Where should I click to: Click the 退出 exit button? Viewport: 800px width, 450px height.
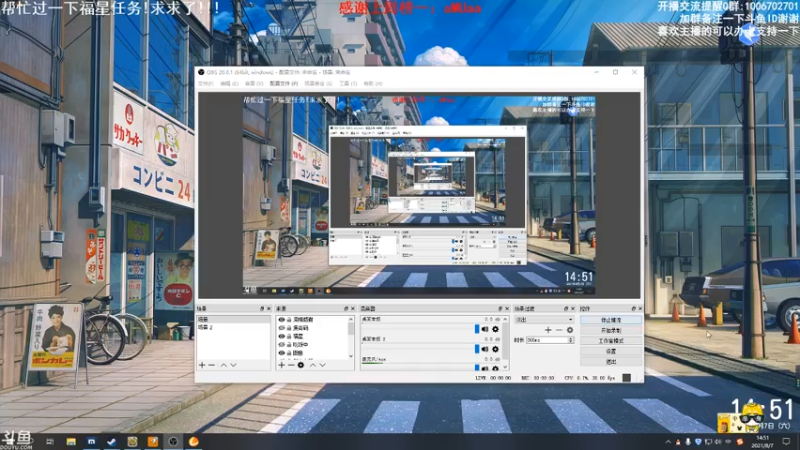coord(611,361)
